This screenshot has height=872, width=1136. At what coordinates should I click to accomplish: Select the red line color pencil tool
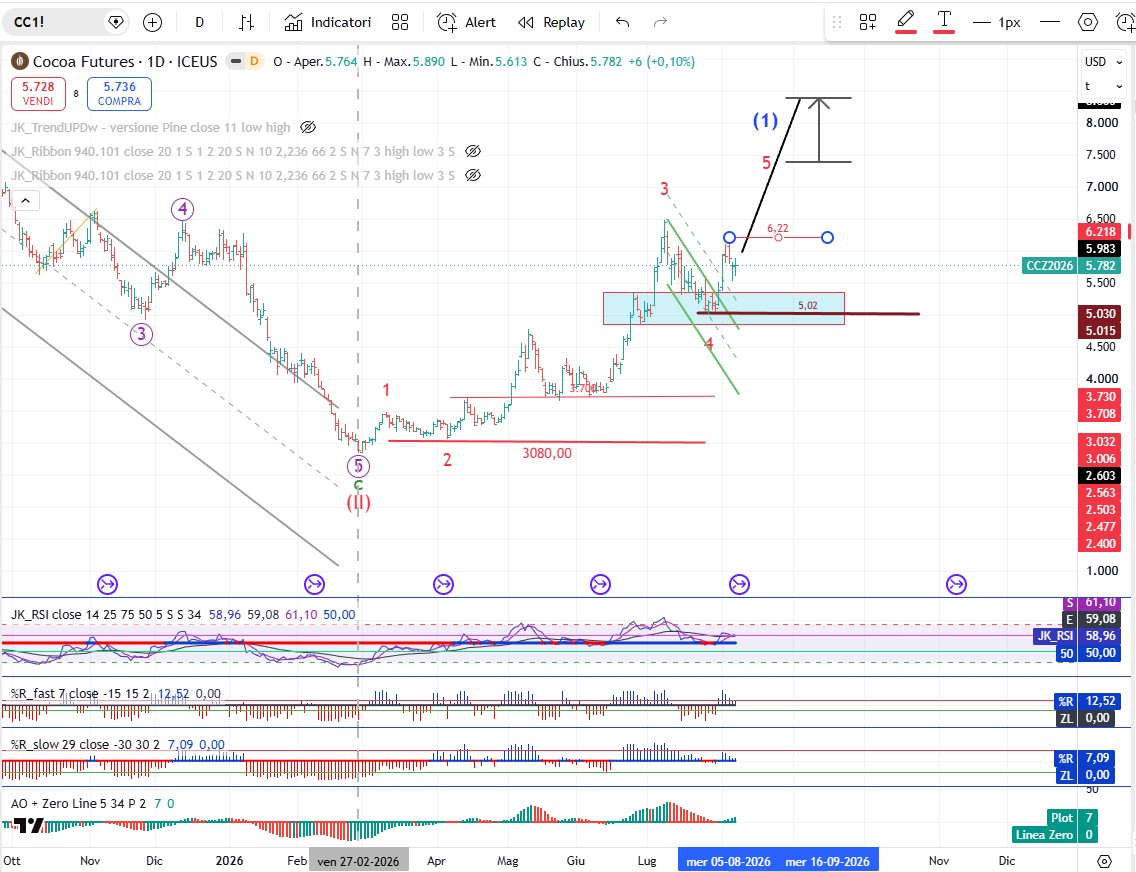pos(906,22)
